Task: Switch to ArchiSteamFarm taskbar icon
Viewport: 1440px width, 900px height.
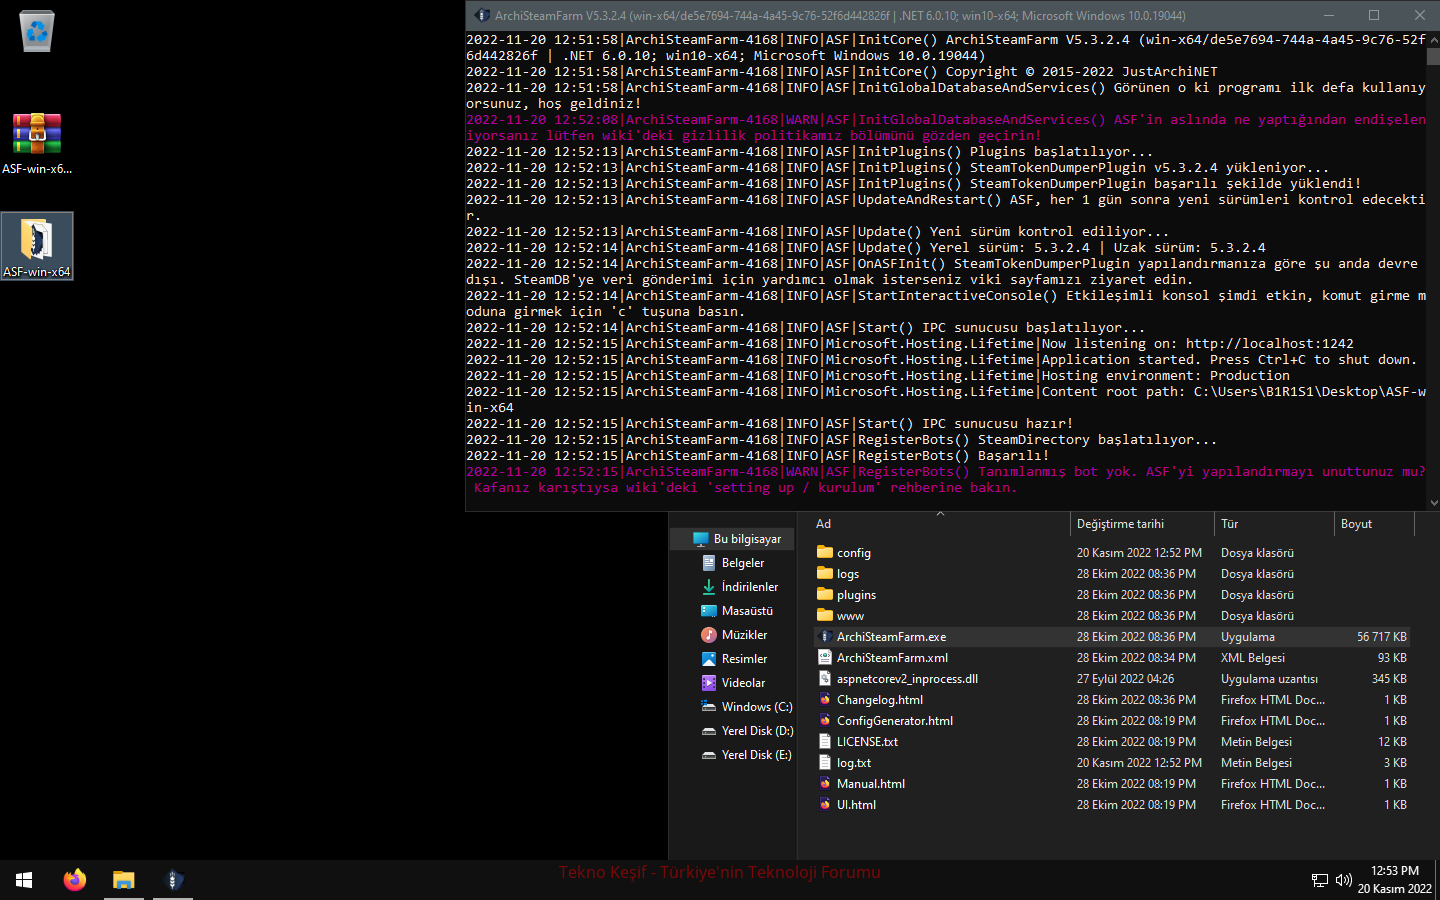Action: [x=173, y=880]
